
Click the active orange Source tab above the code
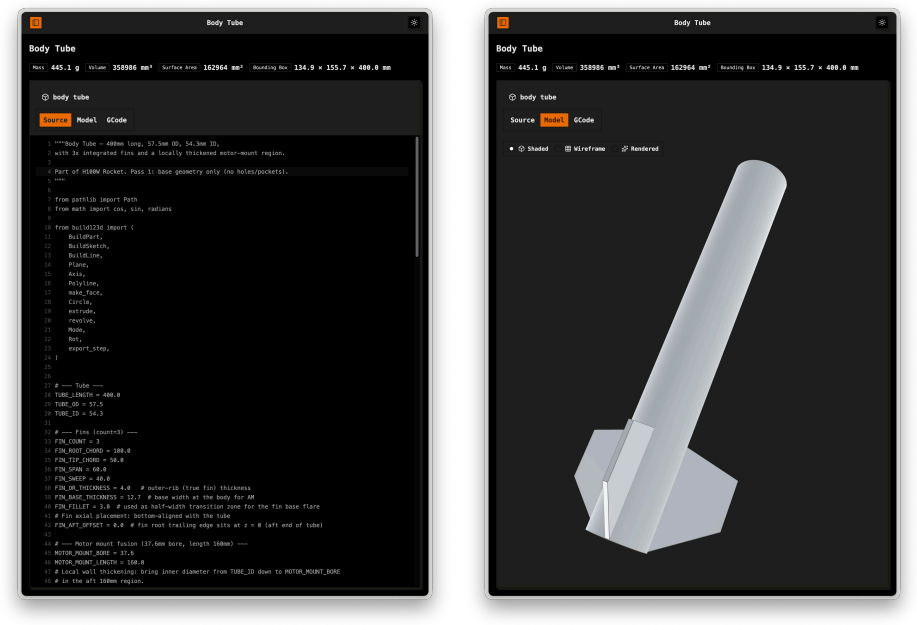(x=55, y=120)
